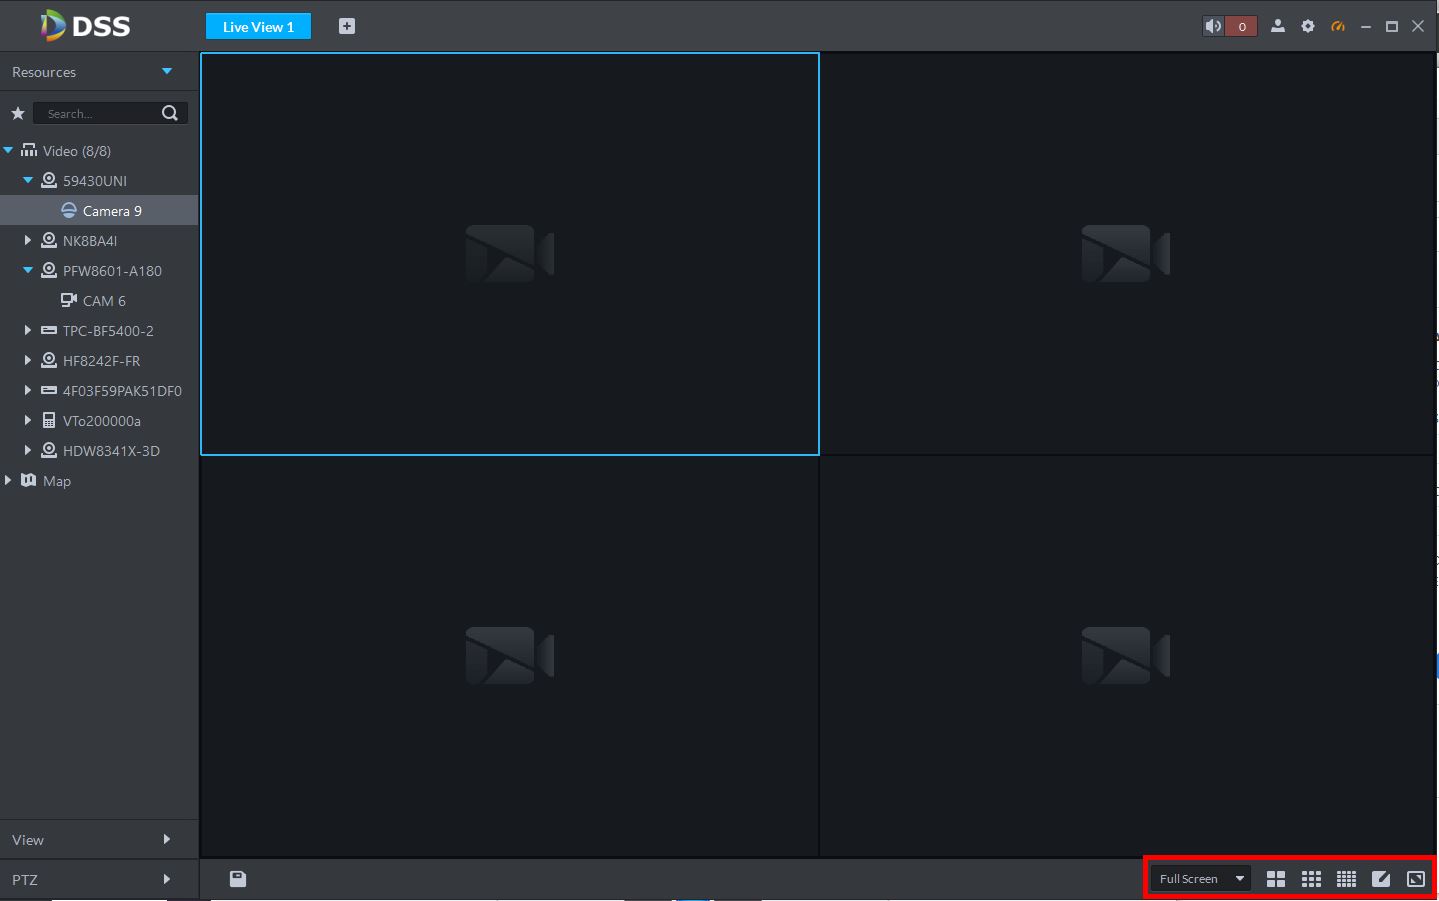Expand the PTZ panel
Viewport: 1439px width, 901px height.
99,880
